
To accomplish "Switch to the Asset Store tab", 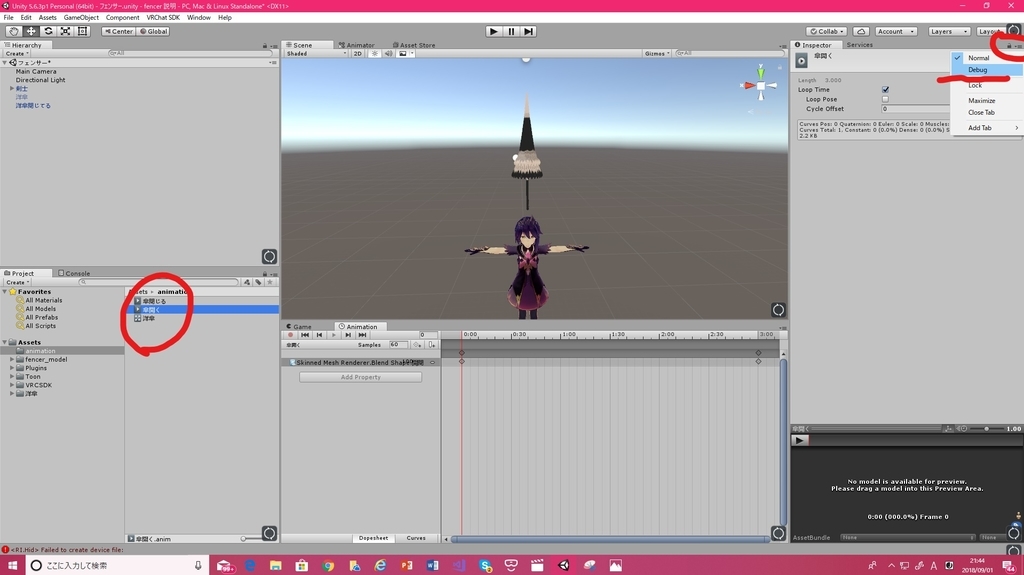I will [414, 45].
